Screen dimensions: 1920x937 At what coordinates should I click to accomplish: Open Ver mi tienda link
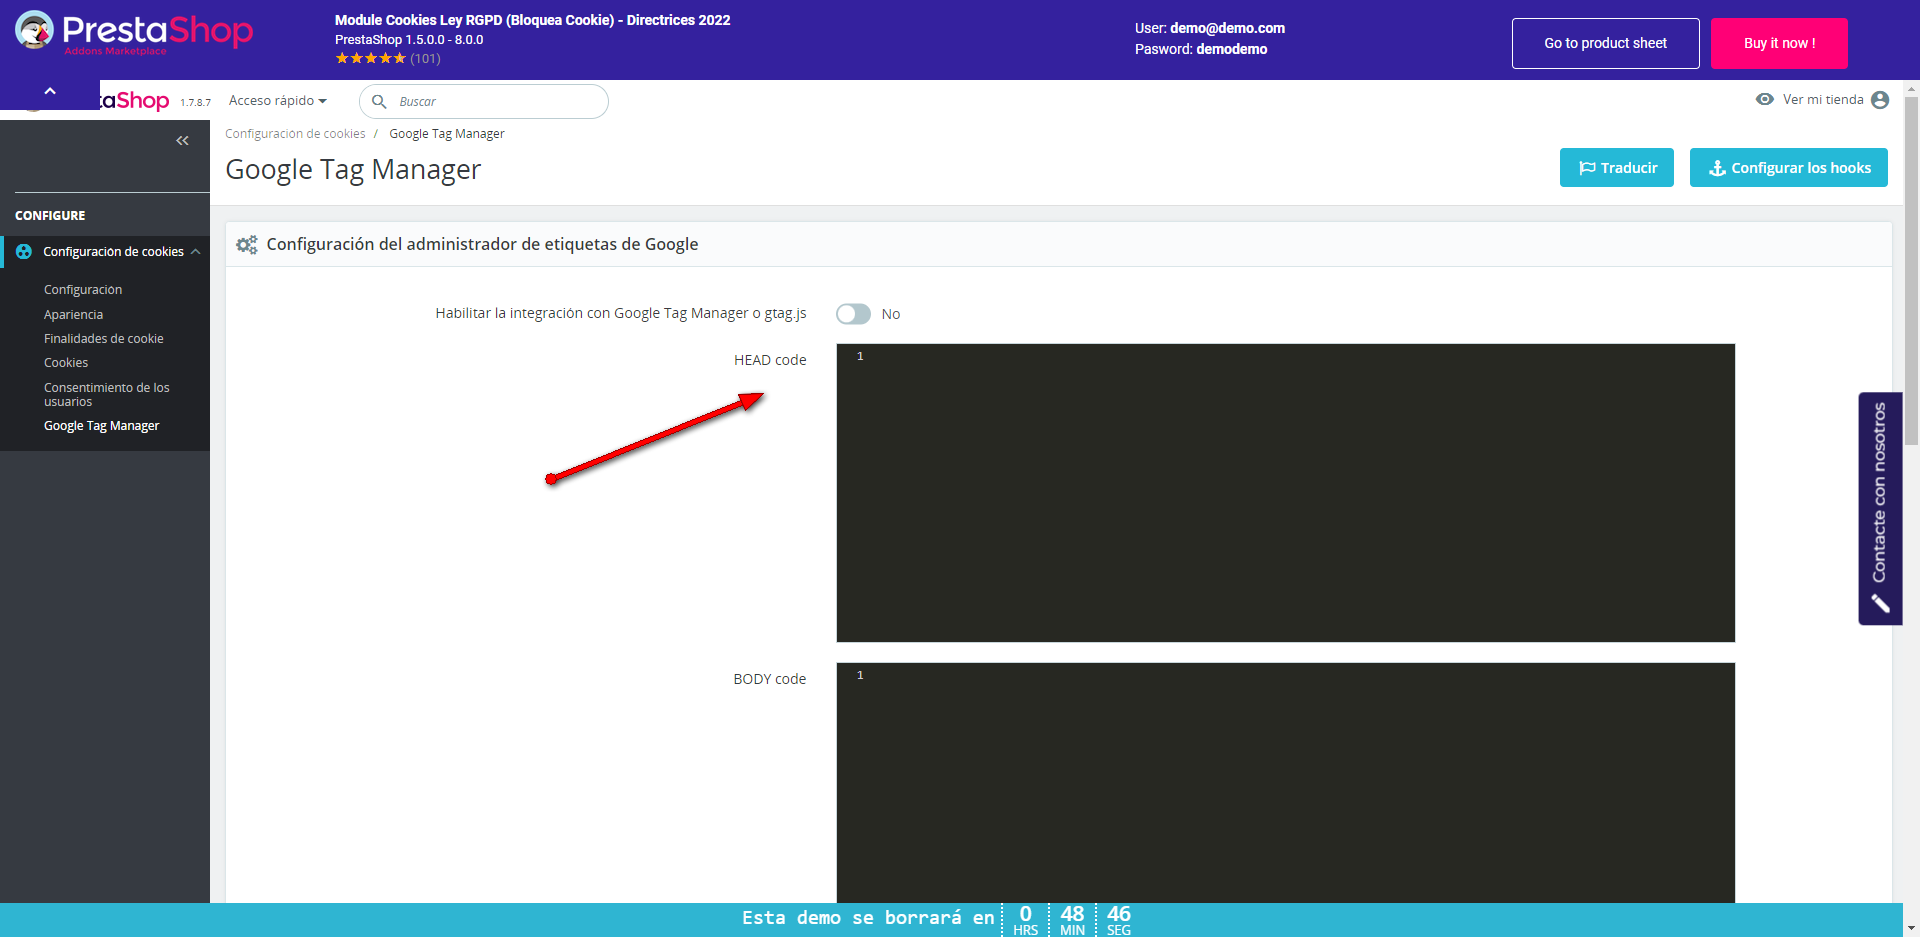coord(1823,100)
